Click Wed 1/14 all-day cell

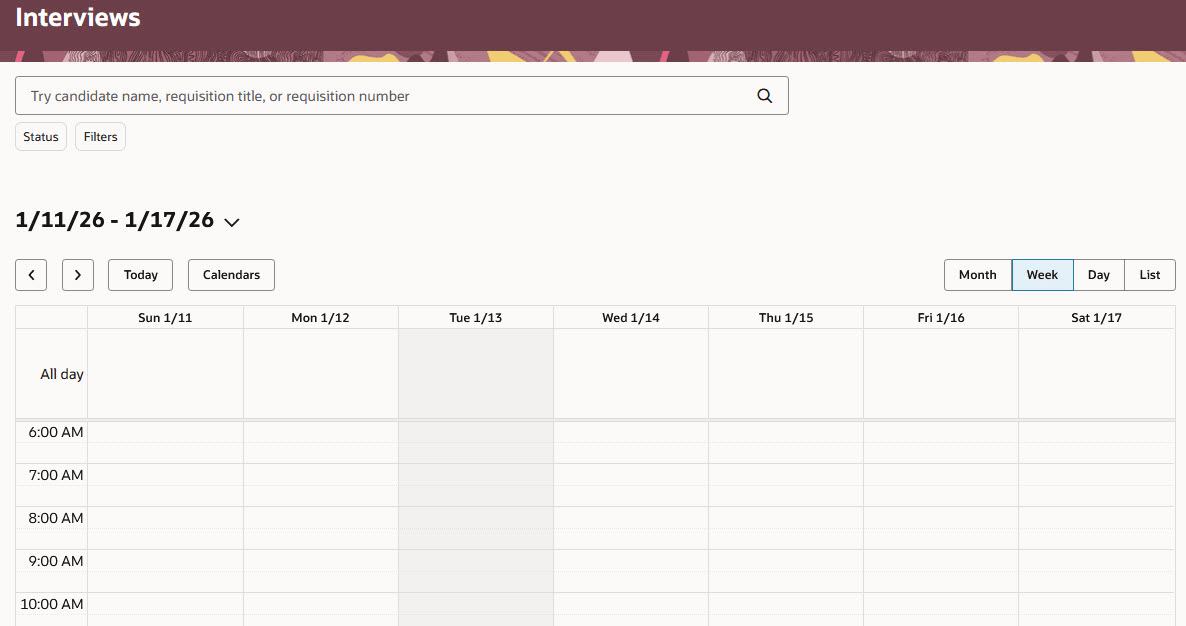click(631, 374)
